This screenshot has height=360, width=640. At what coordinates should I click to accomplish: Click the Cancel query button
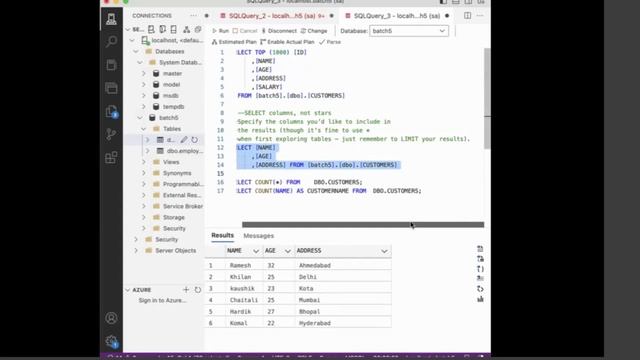[244, 31]
